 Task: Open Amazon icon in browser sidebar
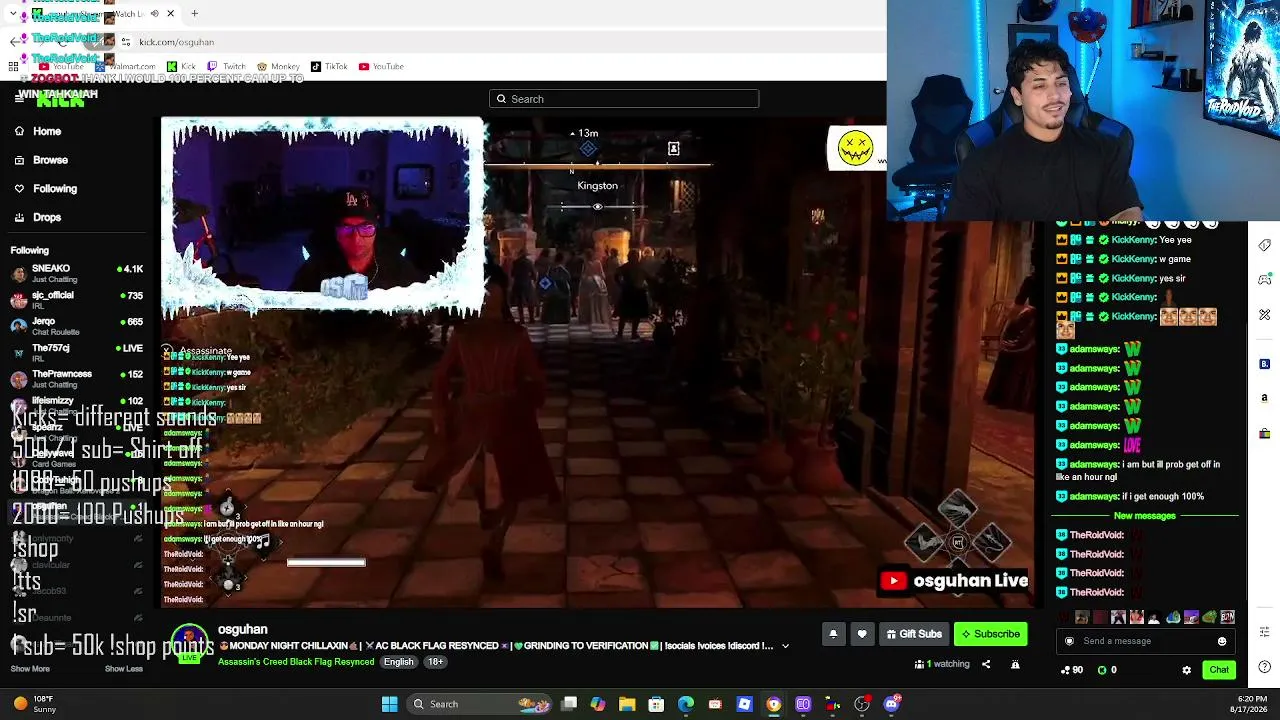pyautogui.click(x=1265, y=398)
